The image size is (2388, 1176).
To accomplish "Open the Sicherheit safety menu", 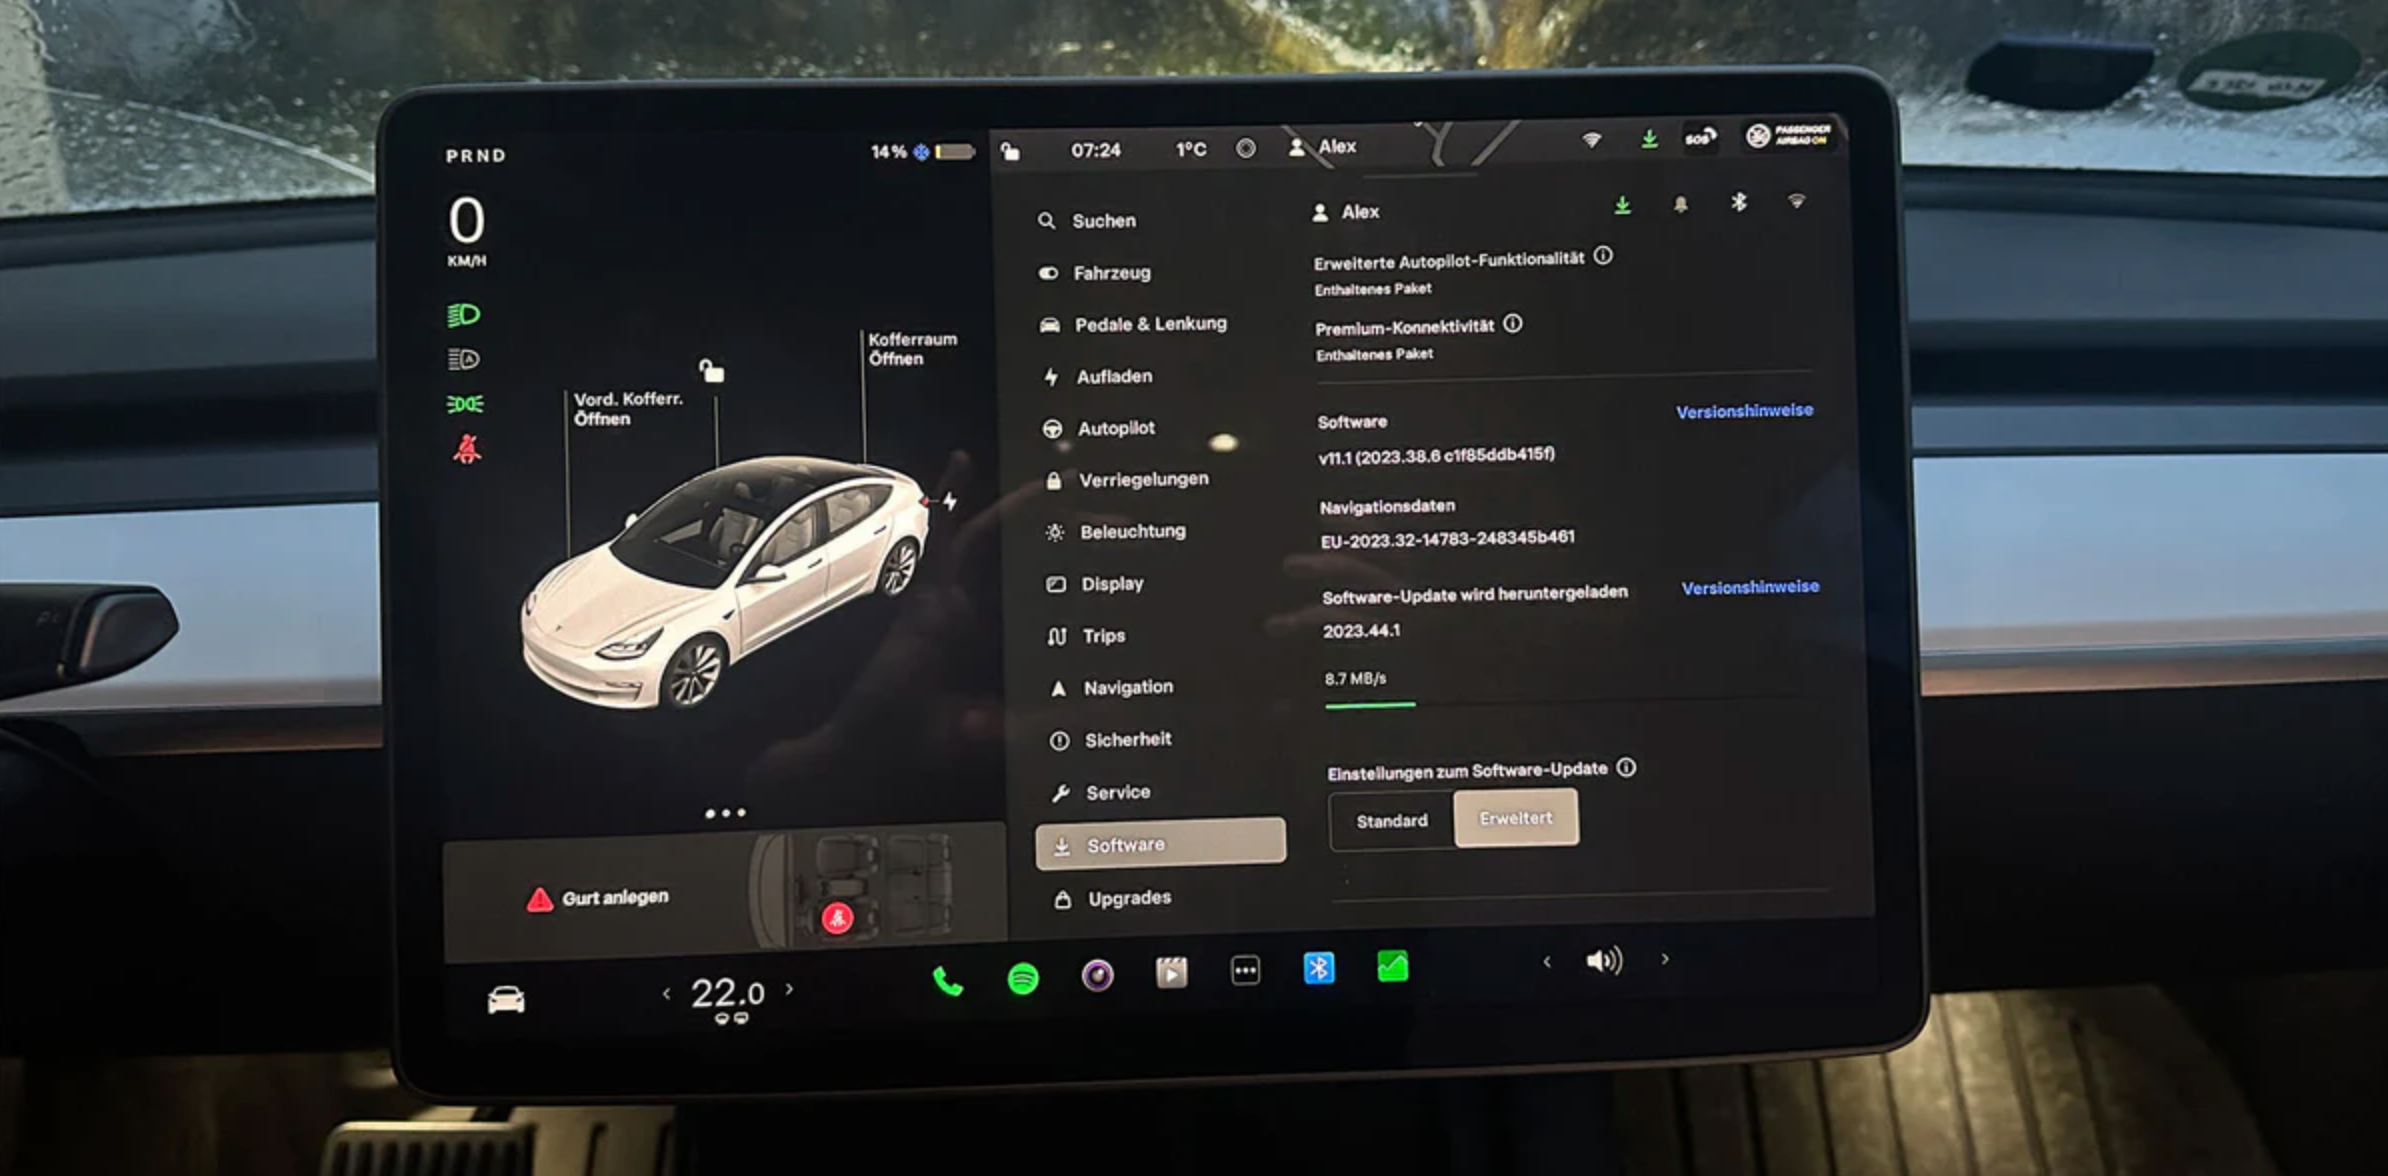I will 1111,740.
